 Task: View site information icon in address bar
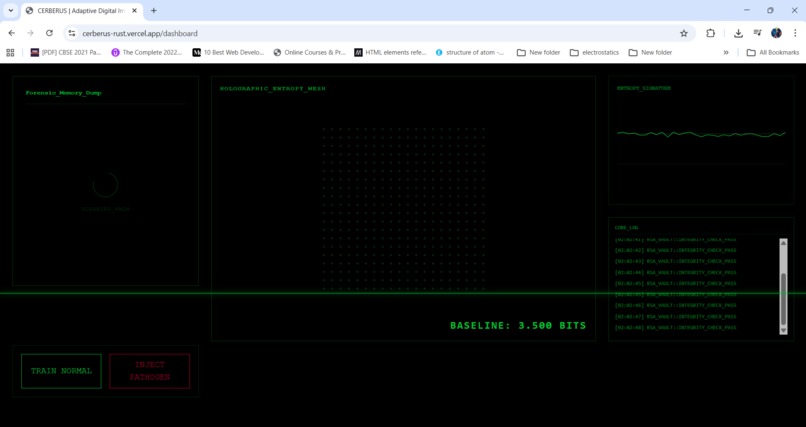point(72,33)
